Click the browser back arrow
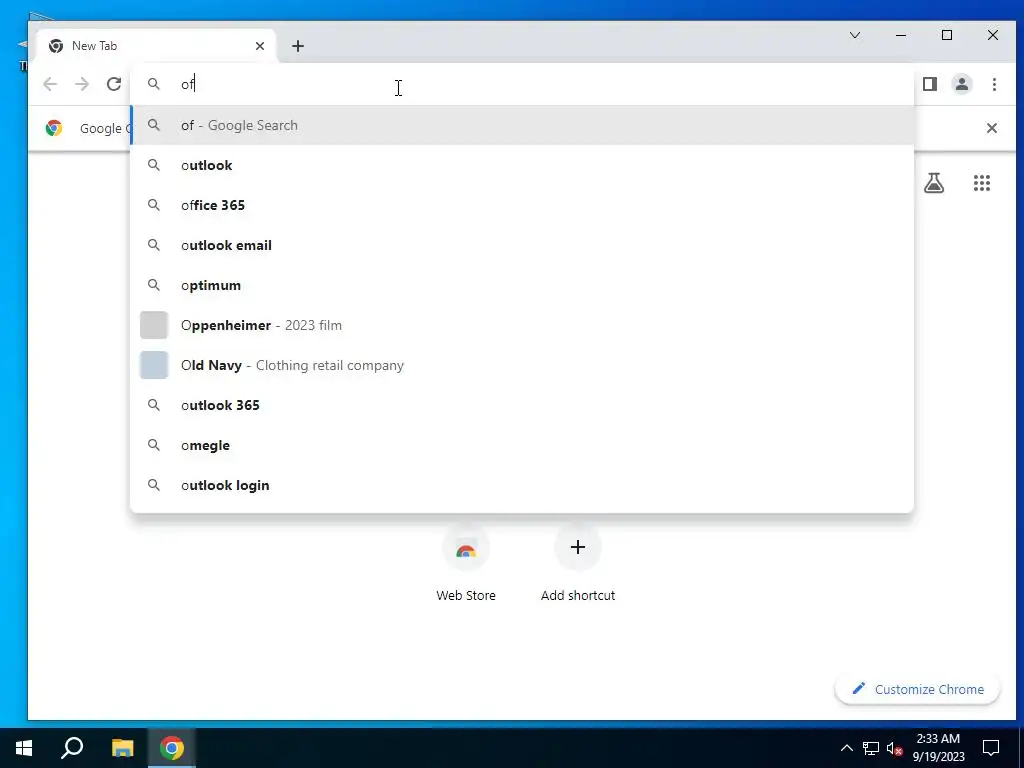Screen dimensions: 1024x768 50,84
